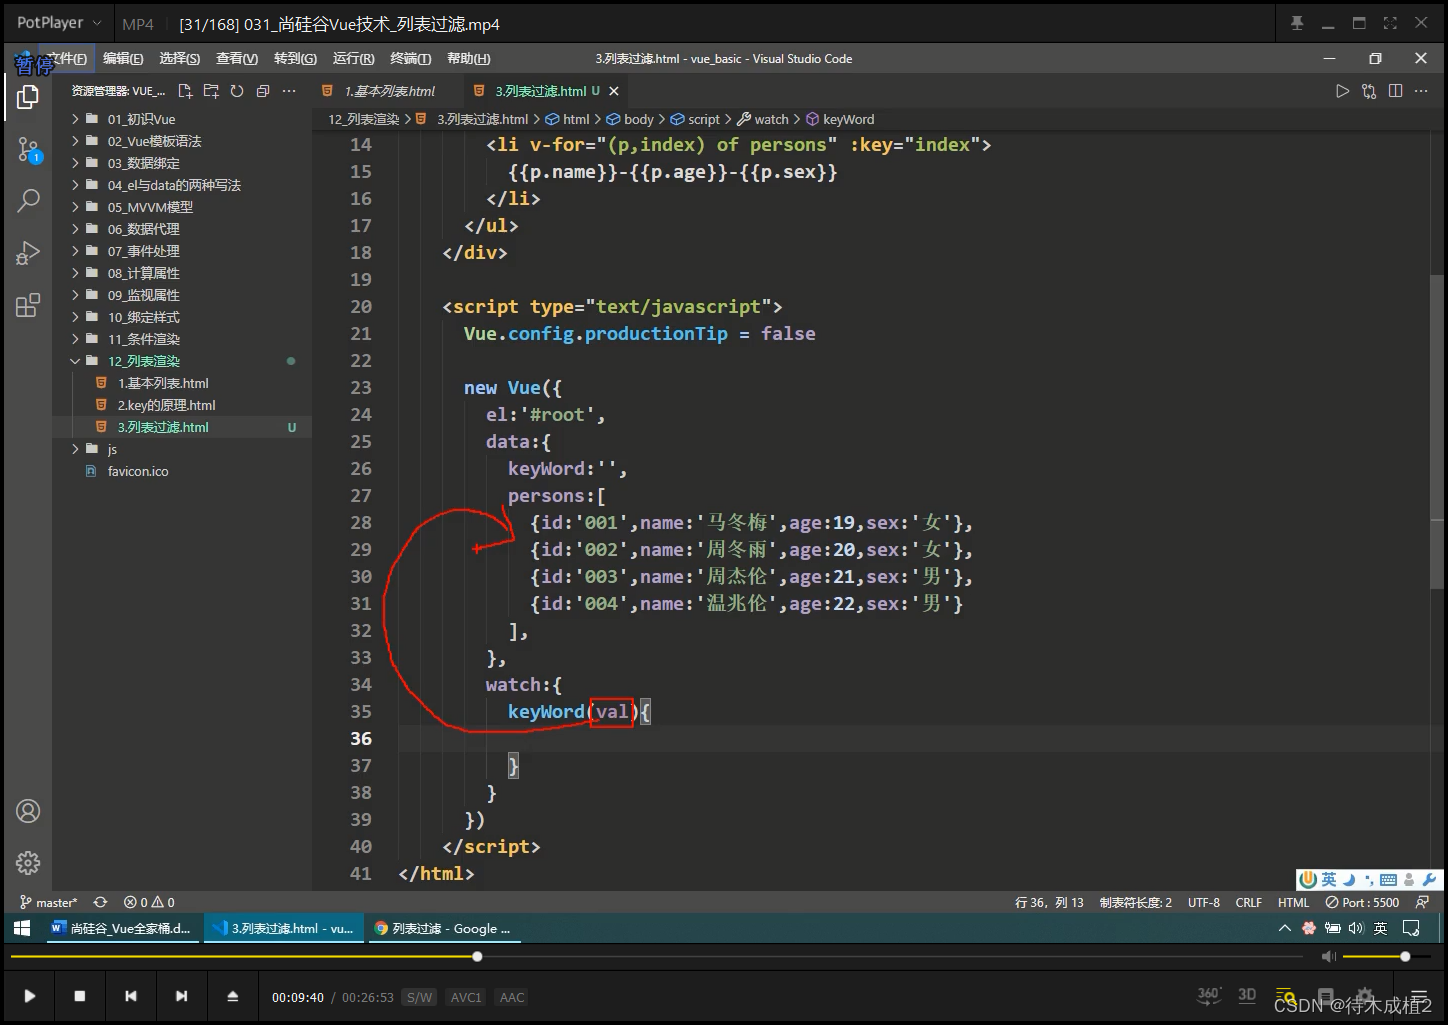
Task: Open explorer's more actions ellipsis
Action: tap(289, 91)
